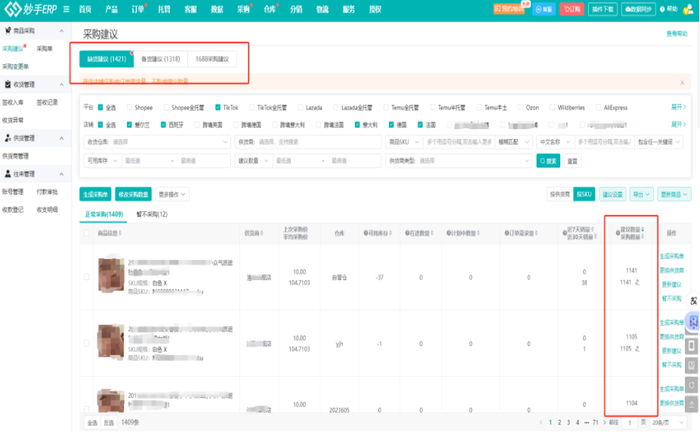Expand the 更多操作 dropdown
Screen dimensions: 700x432
click(172, 194)
